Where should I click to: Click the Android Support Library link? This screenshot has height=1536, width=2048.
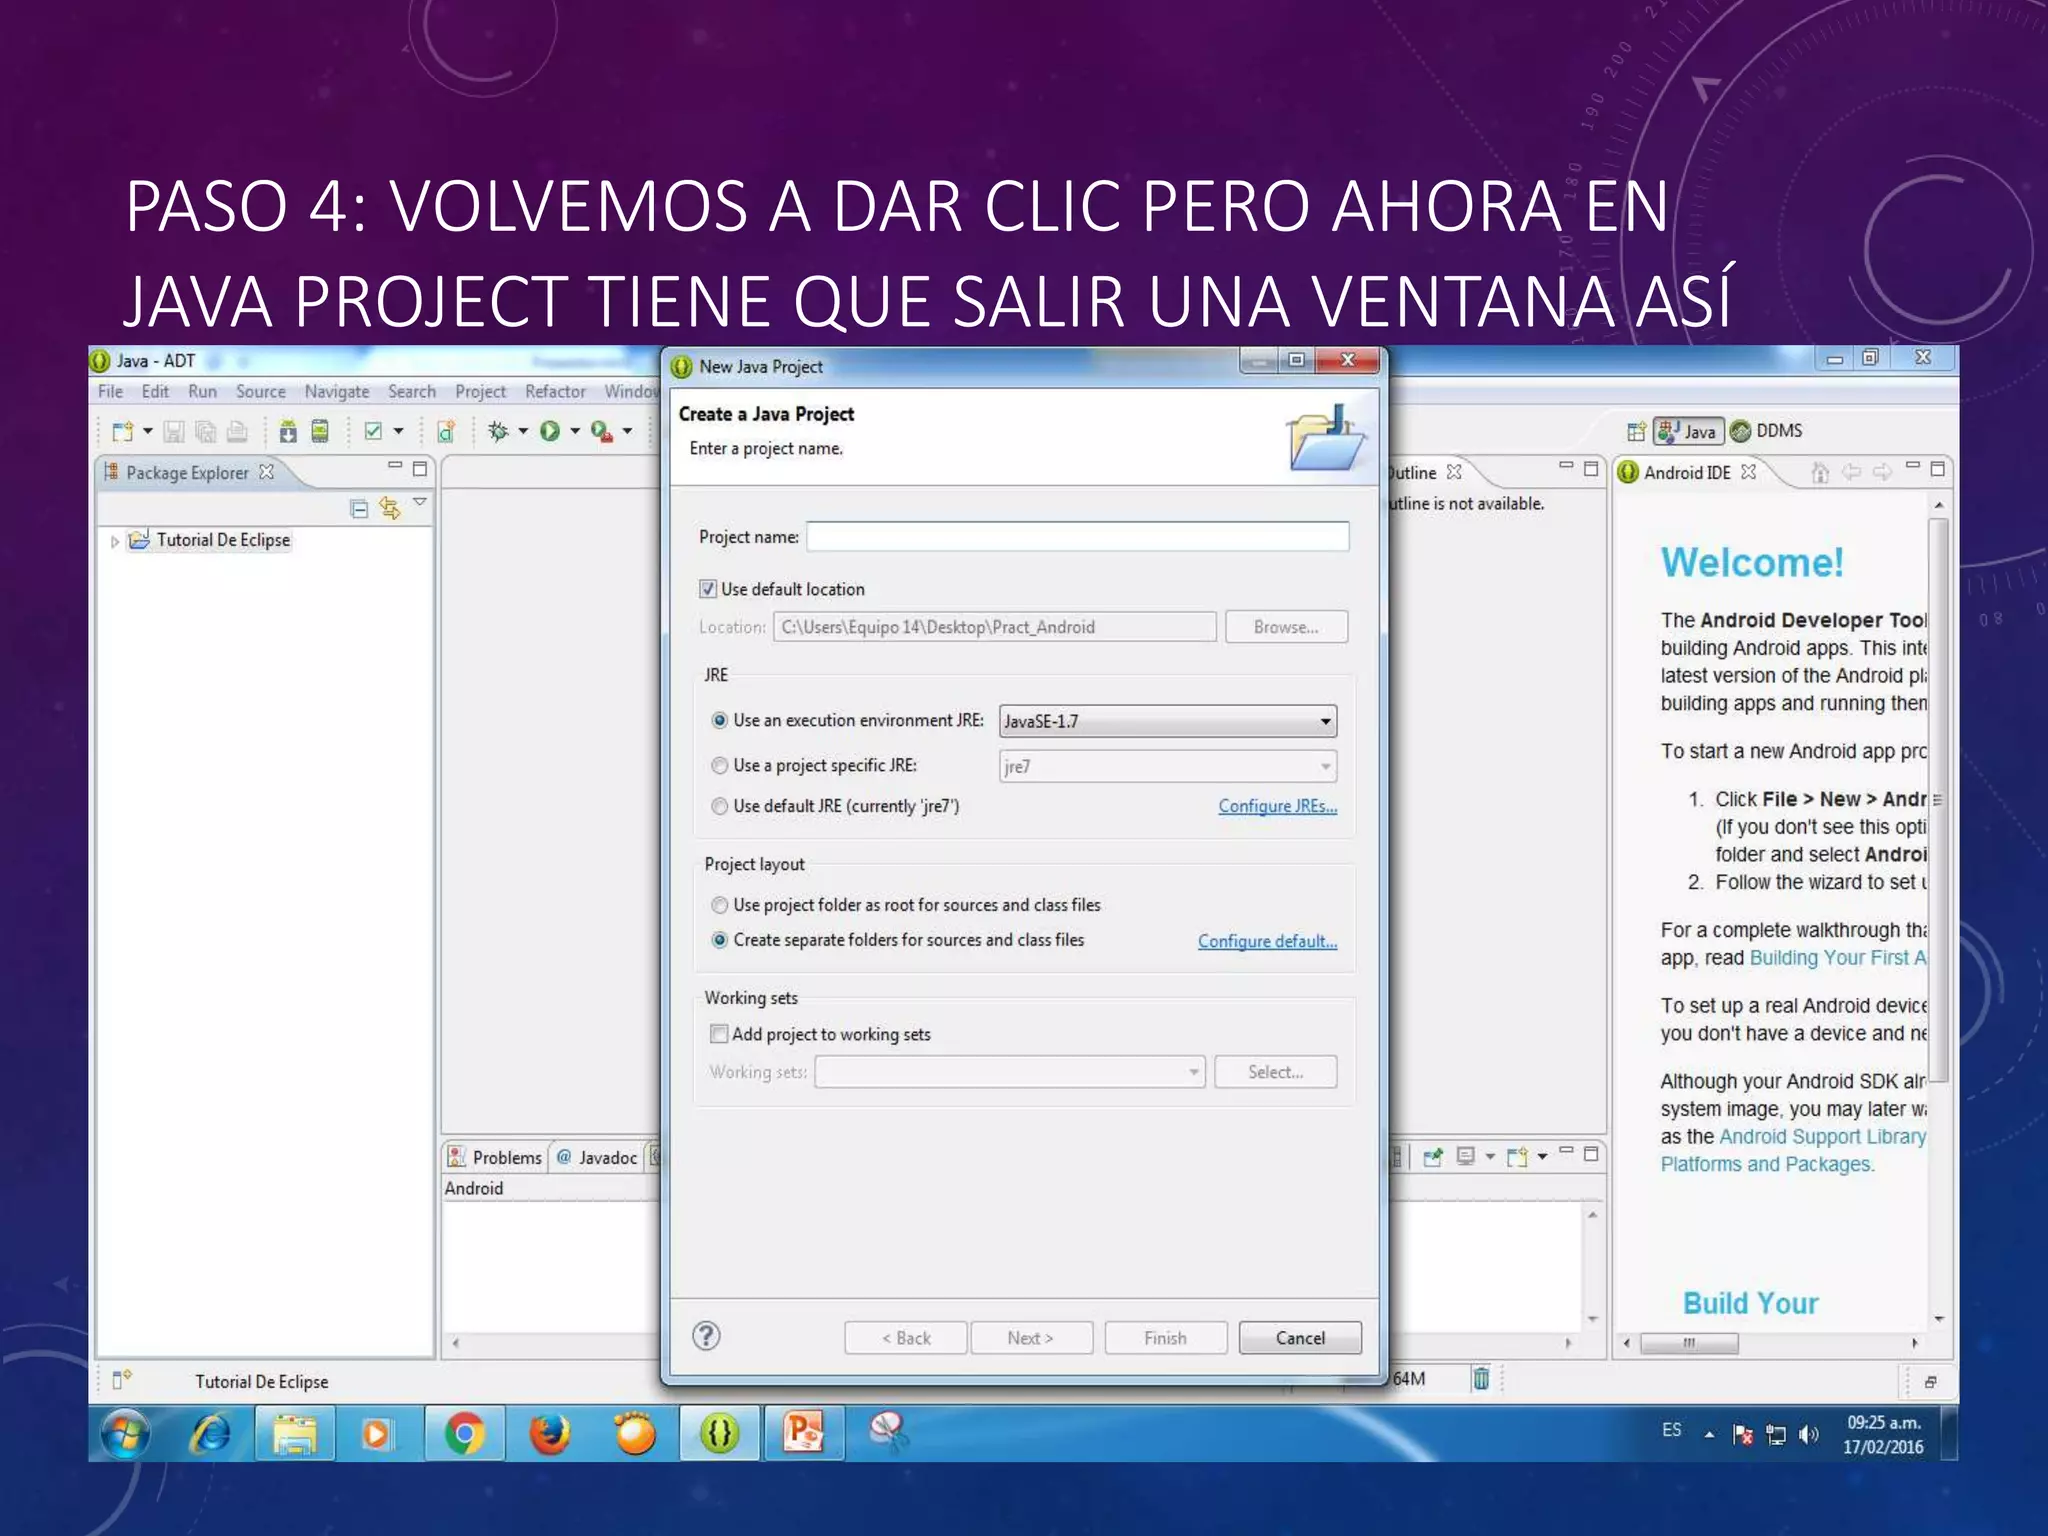pos(1822,1137)
